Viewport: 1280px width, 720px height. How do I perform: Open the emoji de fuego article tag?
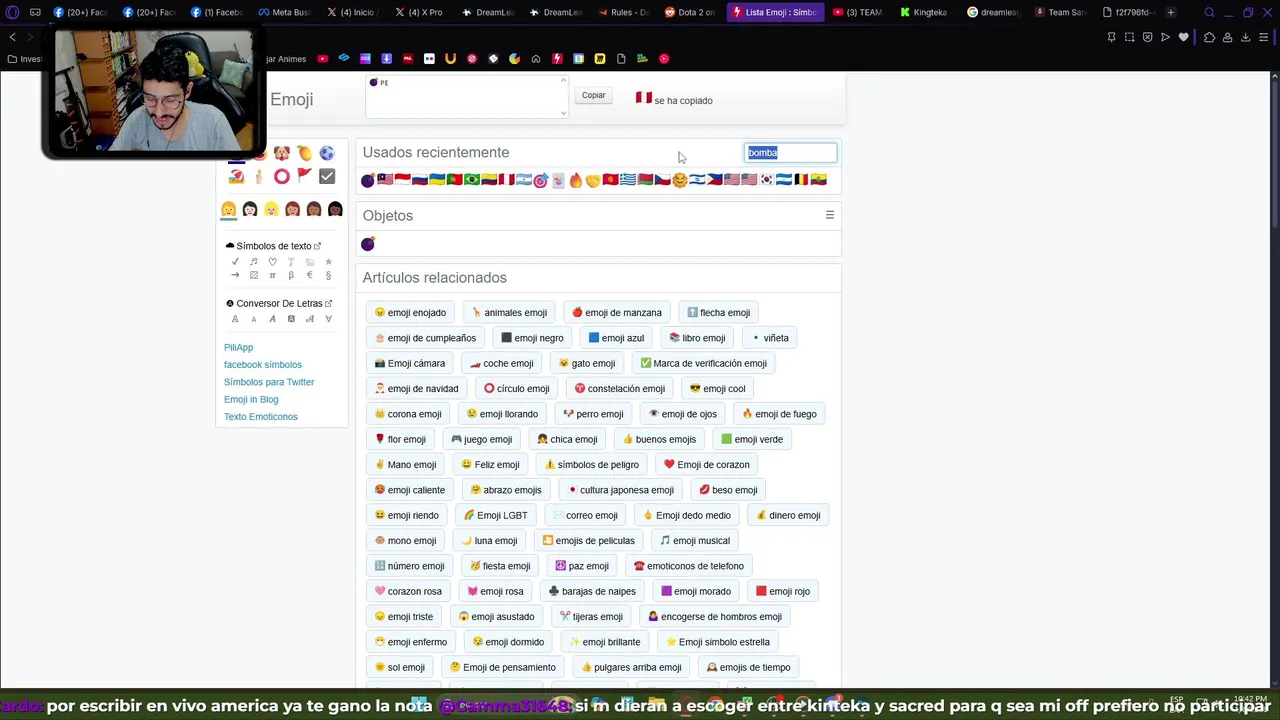pos(779,414)
